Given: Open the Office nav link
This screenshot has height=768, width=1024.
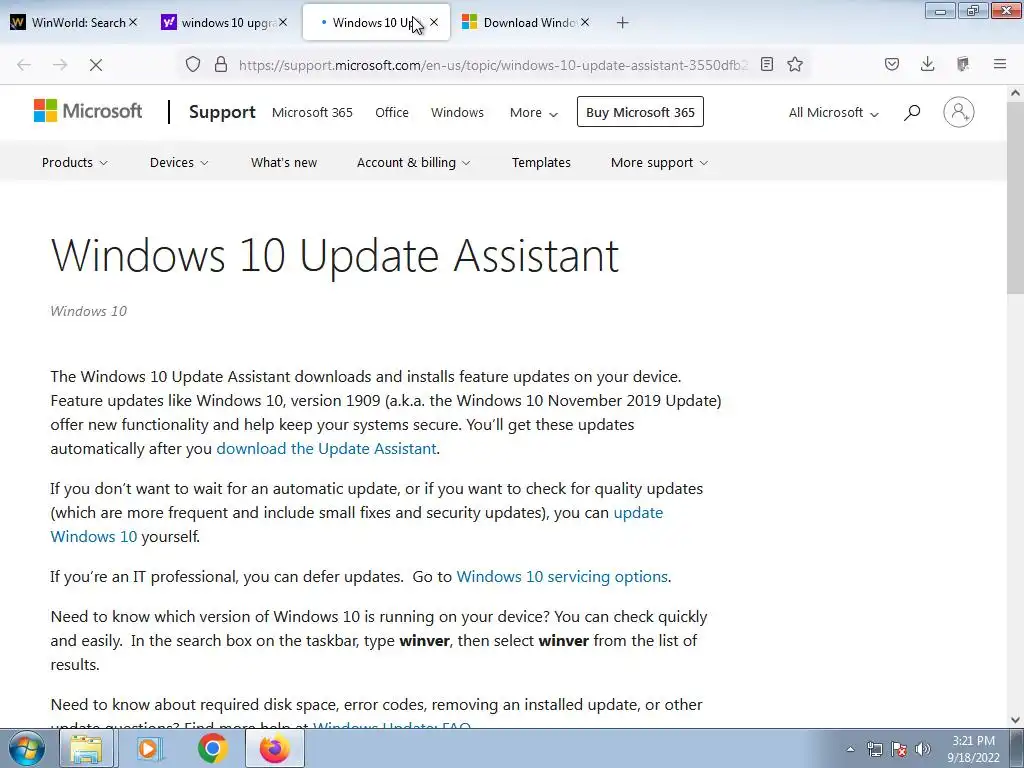Looking at the screenshot, I should click(392, 112).
